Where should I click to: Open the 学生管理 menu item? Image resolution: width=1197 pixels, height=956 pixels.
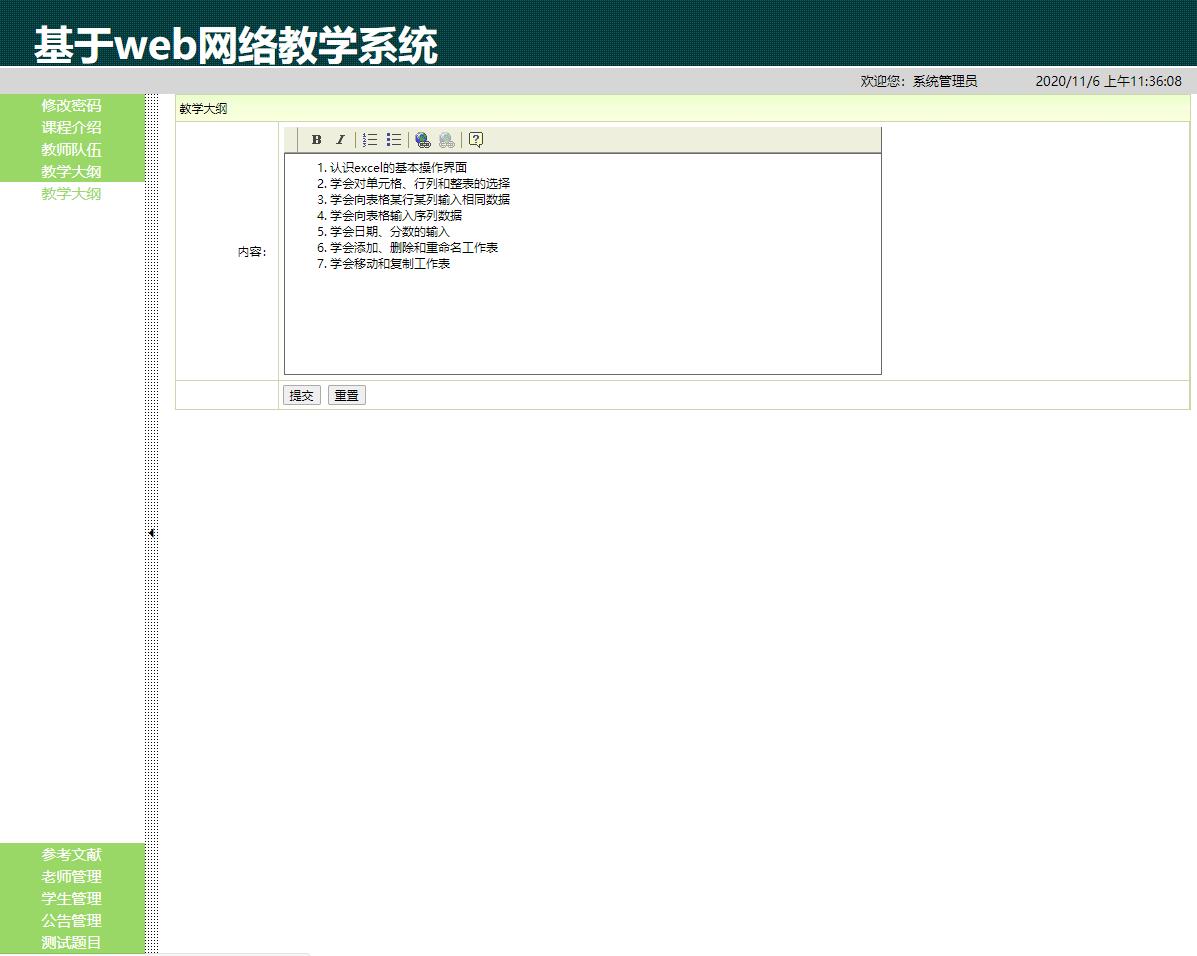pos(71,898)
